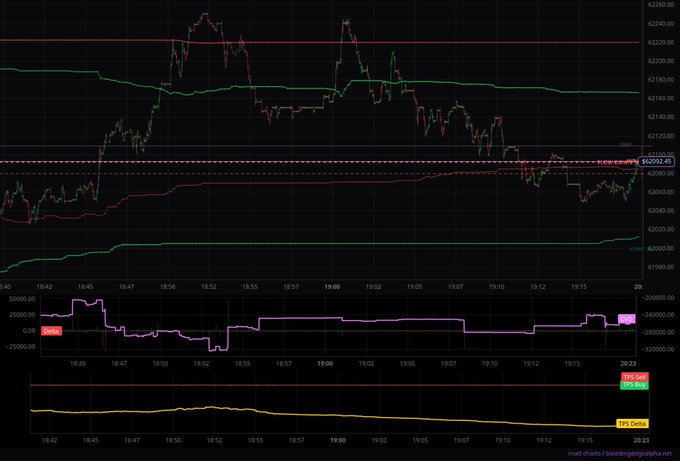This screenshot has width=680, height=461.
Task: Click the 62120.00 price axis label
Action: 660,136
